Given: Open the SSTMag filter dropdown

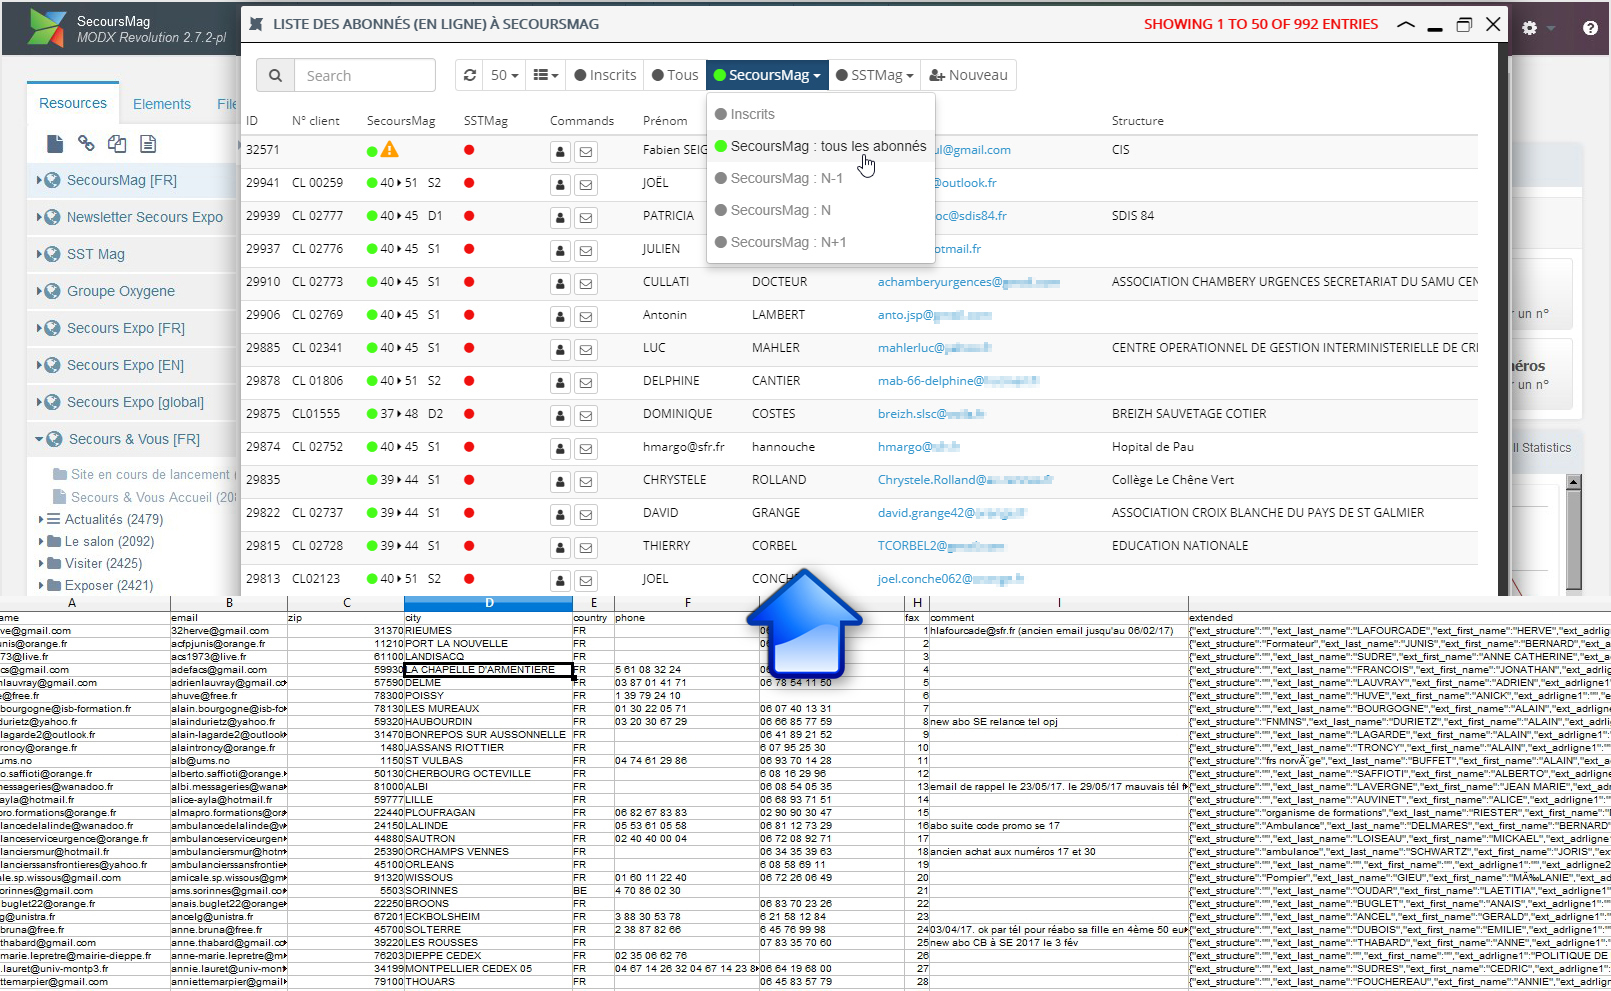Looking at the screenshot, I should click(x=874, y=75).
